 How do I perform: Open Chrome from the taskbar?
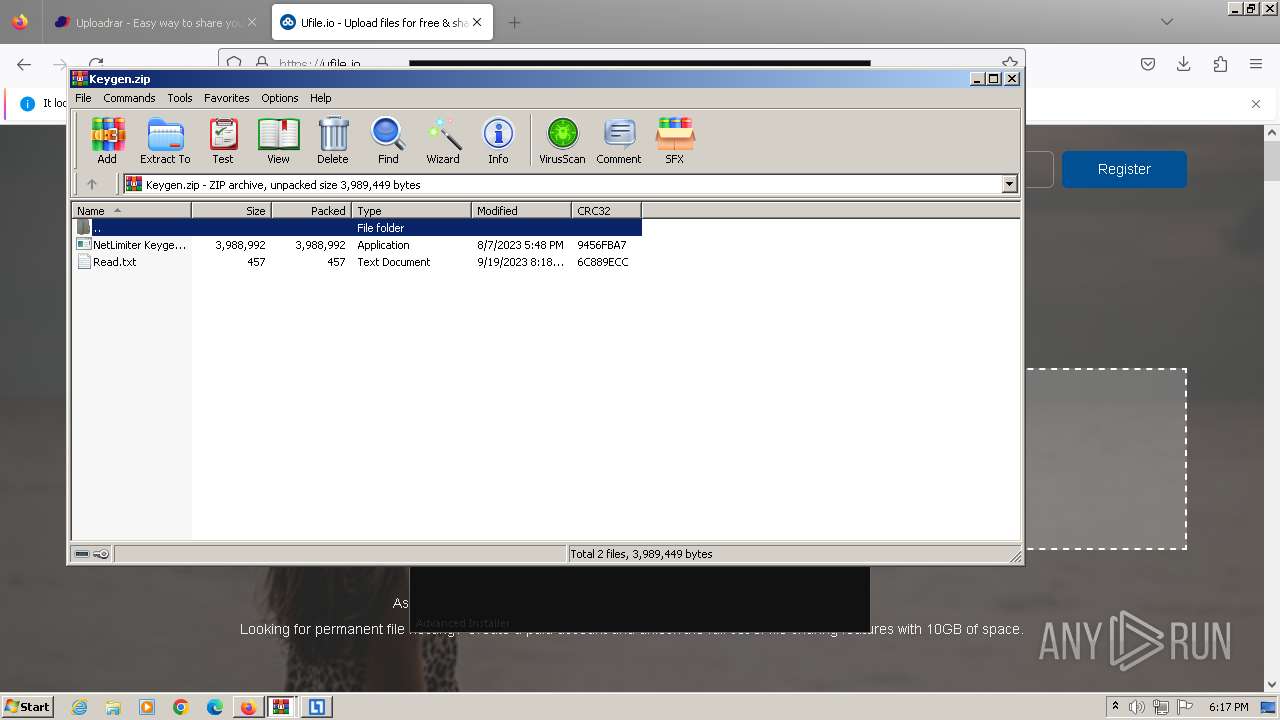[181, 707]
